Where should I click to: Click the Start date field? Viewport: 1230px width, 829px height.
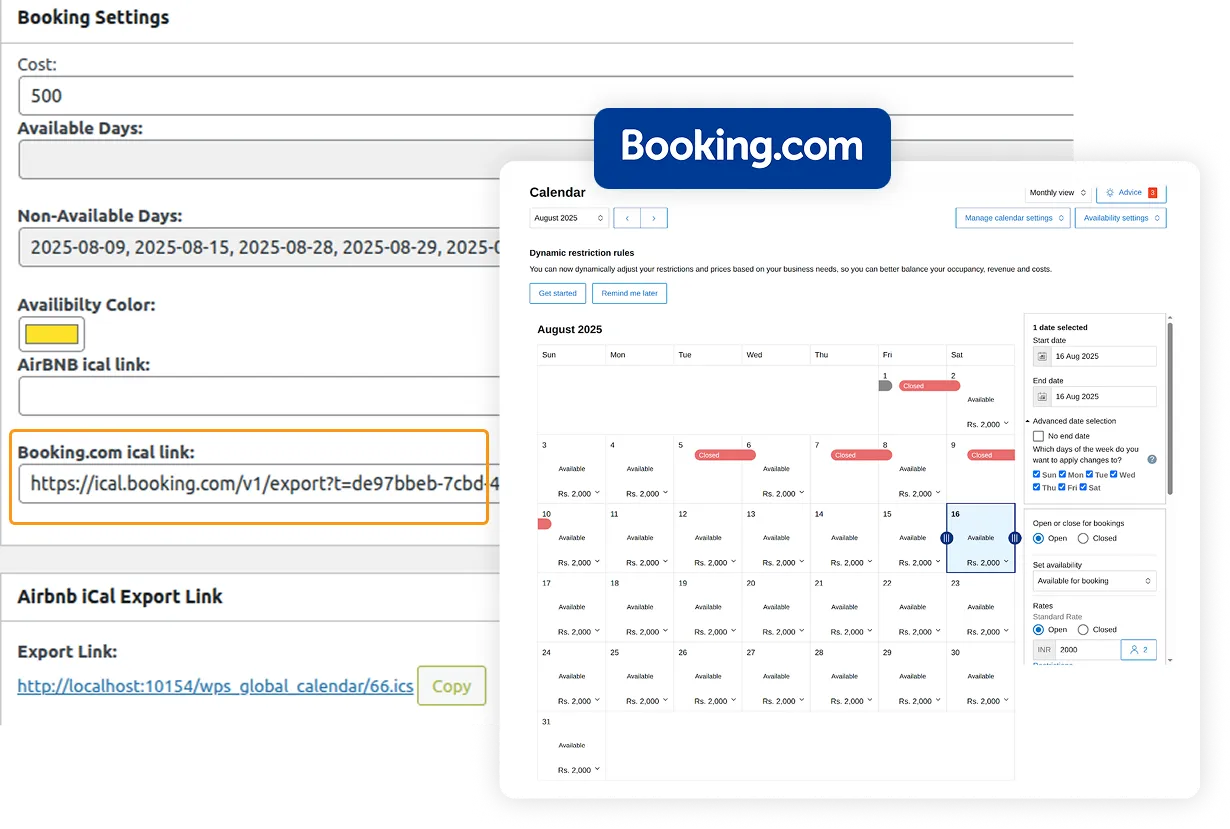click(x=1095, y=356)
